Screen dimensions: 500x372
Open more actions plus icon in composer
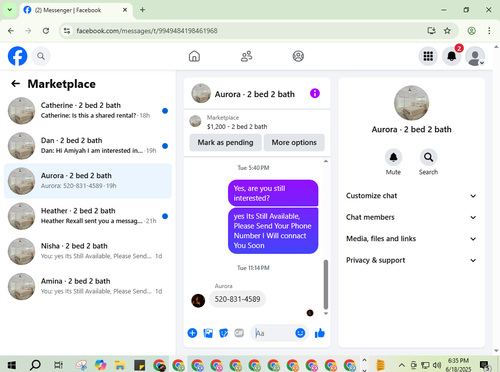click(x=192, y=333)
